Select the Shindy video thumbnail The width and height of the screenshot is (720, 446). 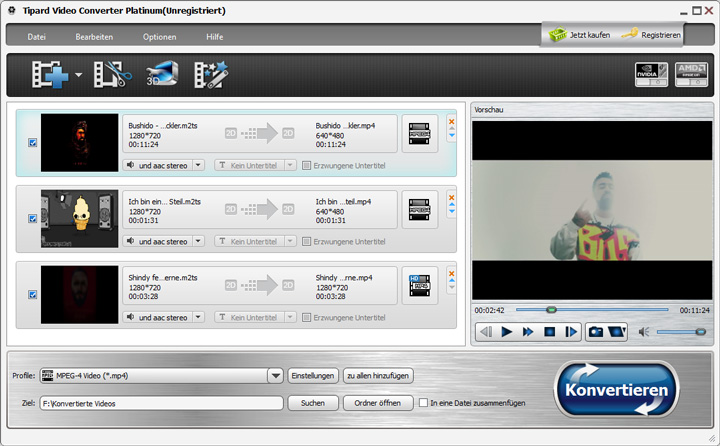point(79,294)
